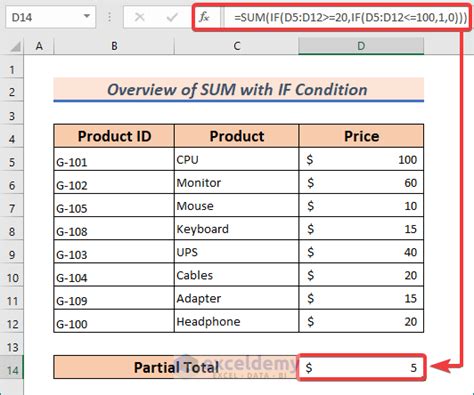This screenshot has height=395, width=474.
Task: Click the Headphone product cell
Action: tap(237, 321)
